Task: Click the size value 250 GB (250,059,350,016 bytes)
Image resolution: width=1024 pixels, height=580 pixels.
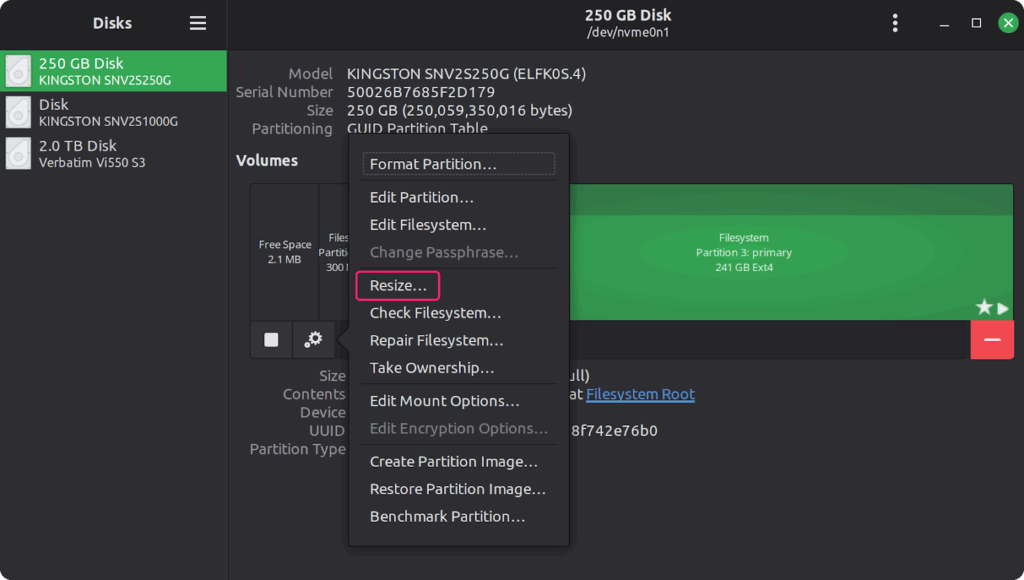Action: pyautogui.click(x=460, y=110)
